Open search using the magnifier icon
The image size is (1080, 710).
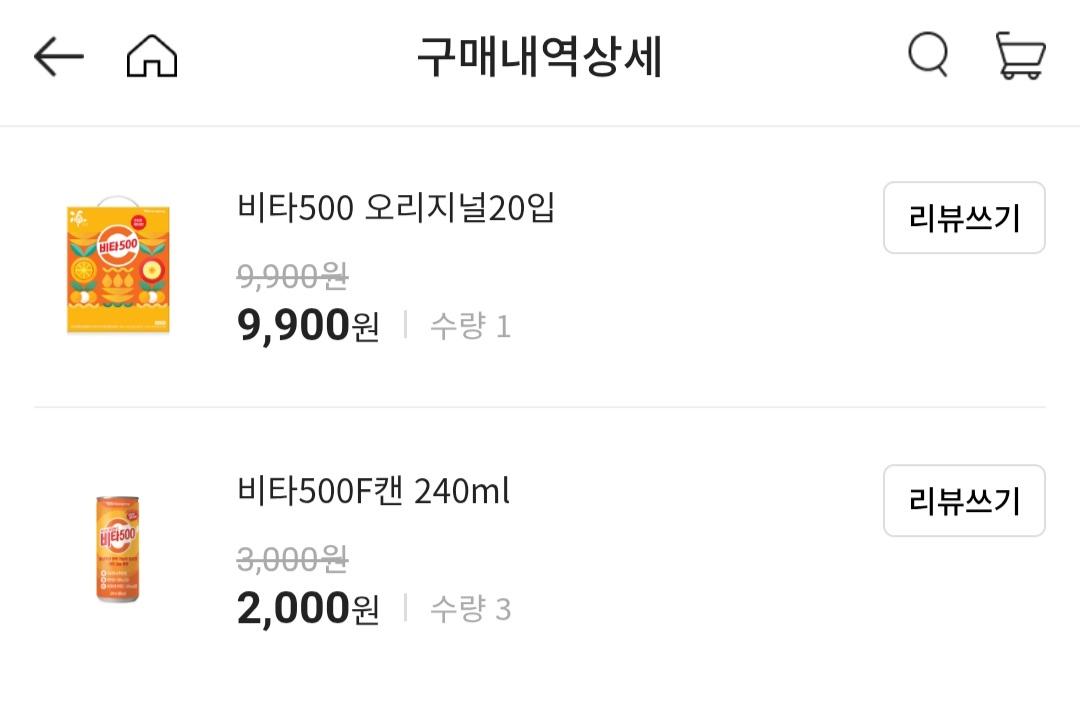[926, 55]
